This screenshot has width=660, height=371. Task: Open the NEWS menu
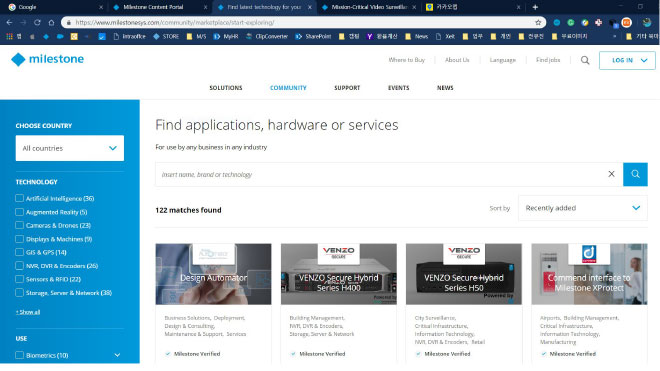(x=445, y=88)
